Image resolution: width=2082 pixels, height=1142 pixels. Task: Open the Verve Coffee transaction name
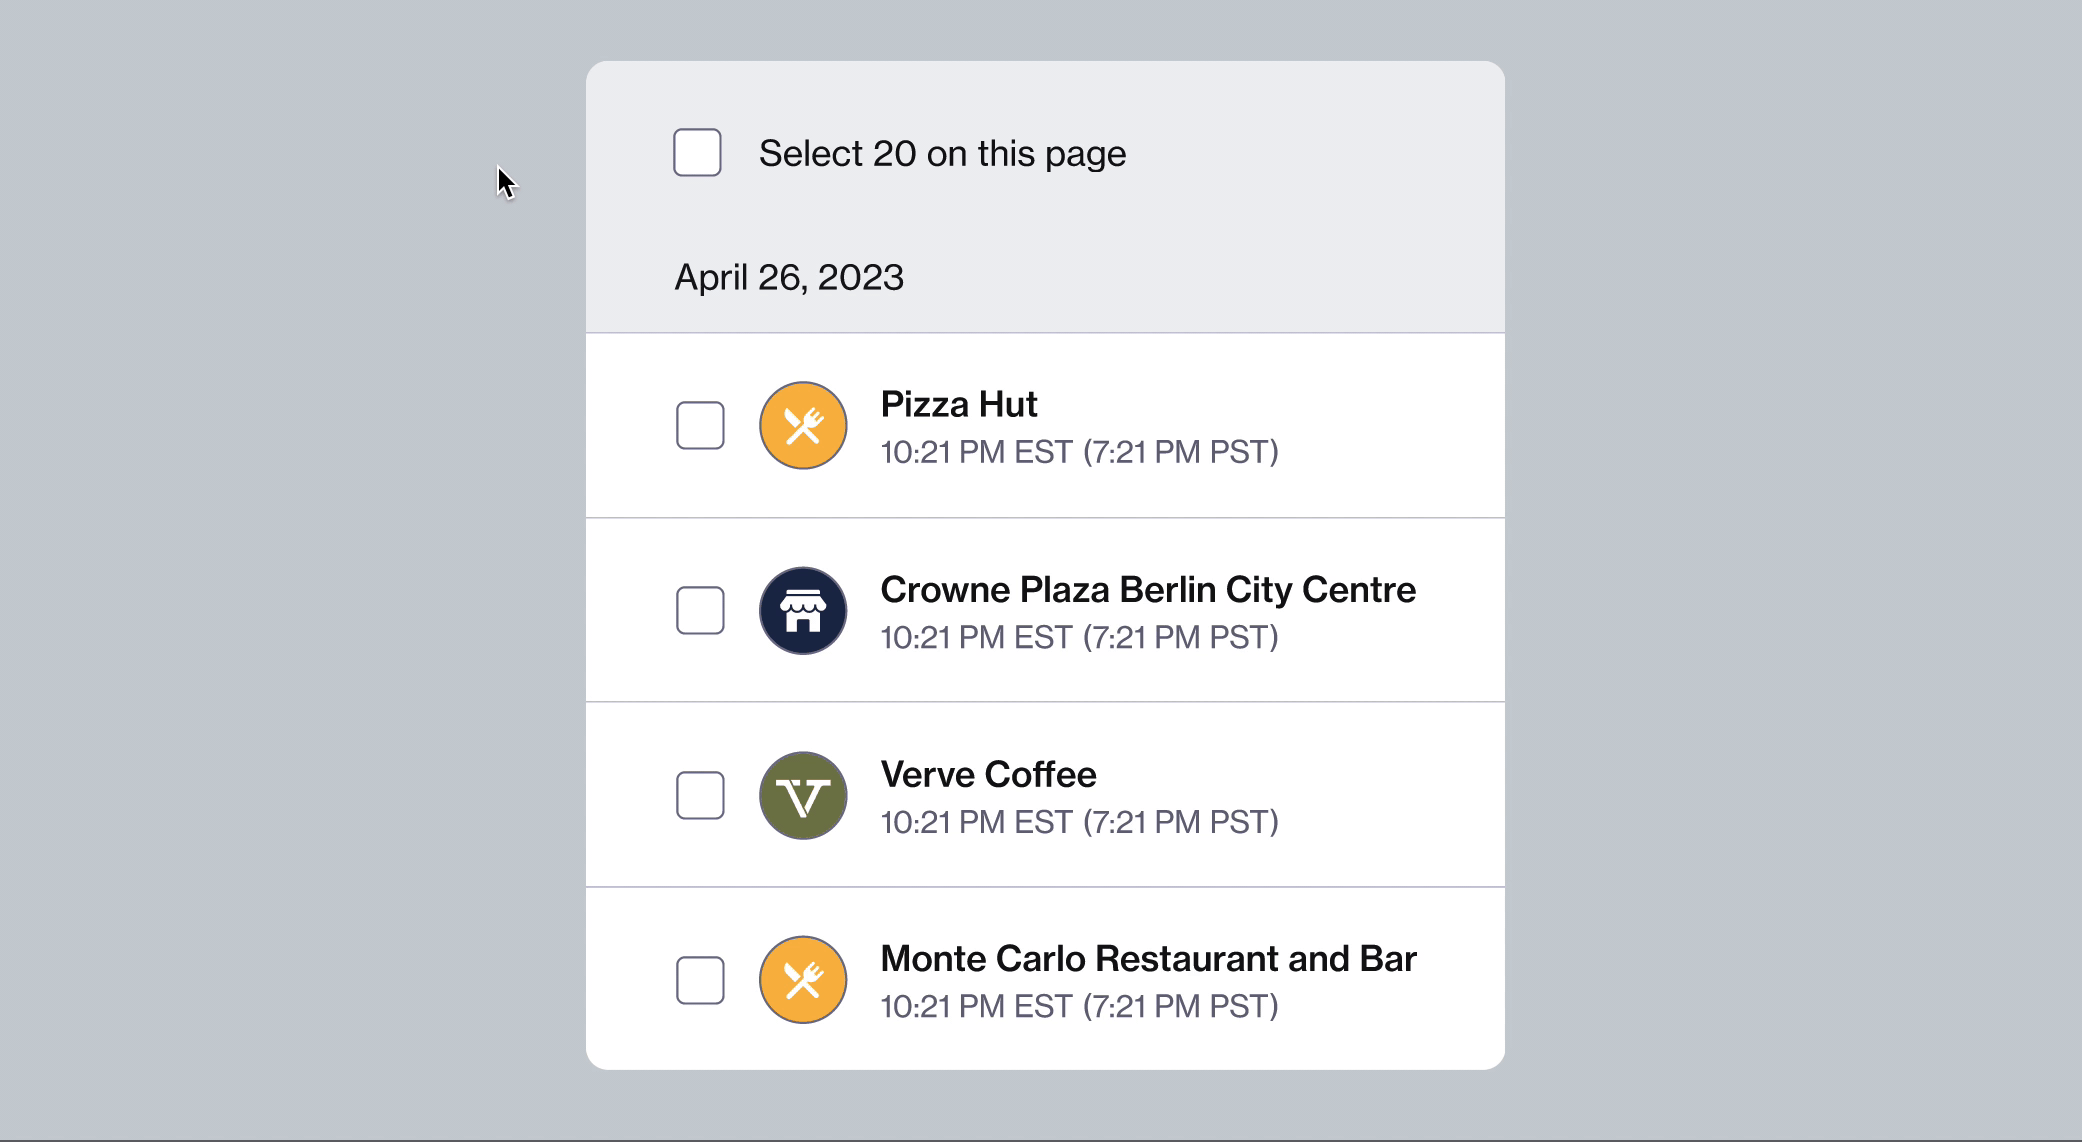[x=988, y=774]
